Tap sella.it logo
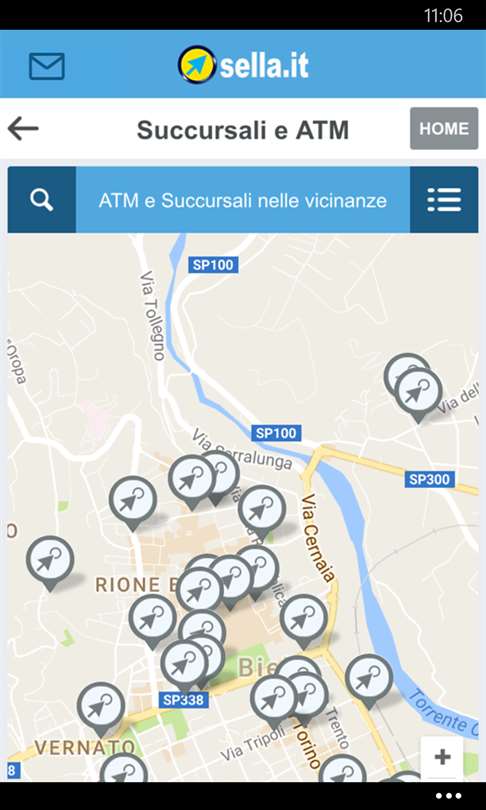The height and width of the screenshot is (810, 486). coord(243,65)
